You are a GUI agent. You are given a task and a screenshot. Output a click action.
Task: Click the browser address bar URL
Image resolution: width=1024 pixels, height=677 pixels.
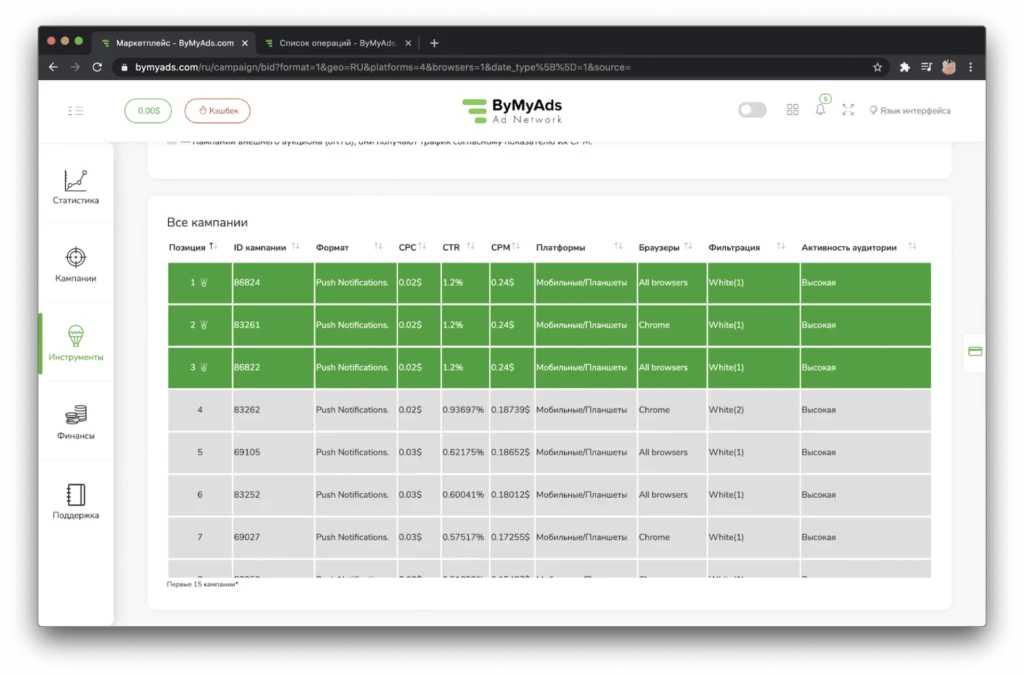[x=383, y=67]
